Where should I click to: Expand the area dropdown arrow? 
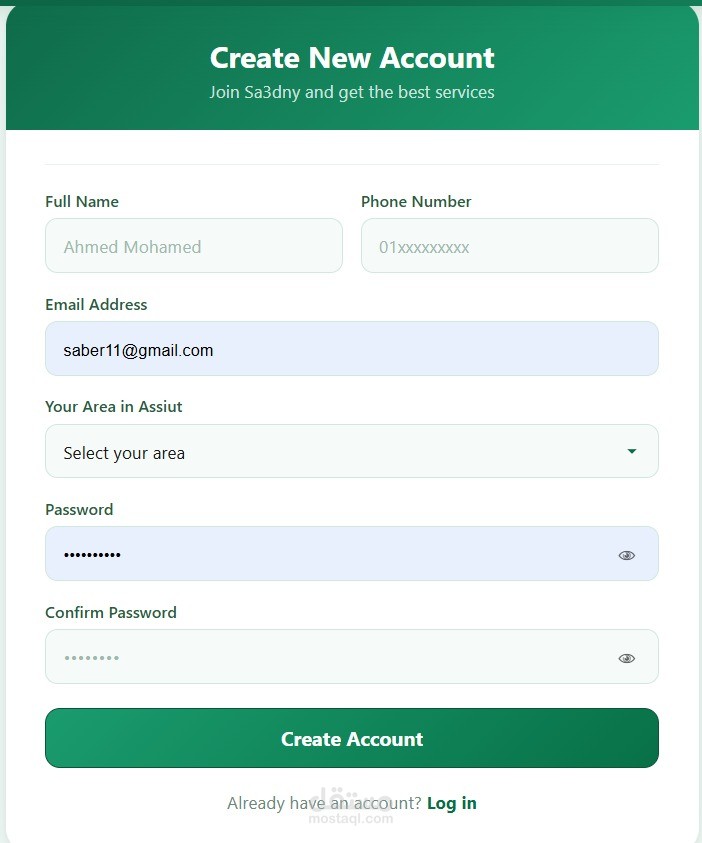[632, 451]
